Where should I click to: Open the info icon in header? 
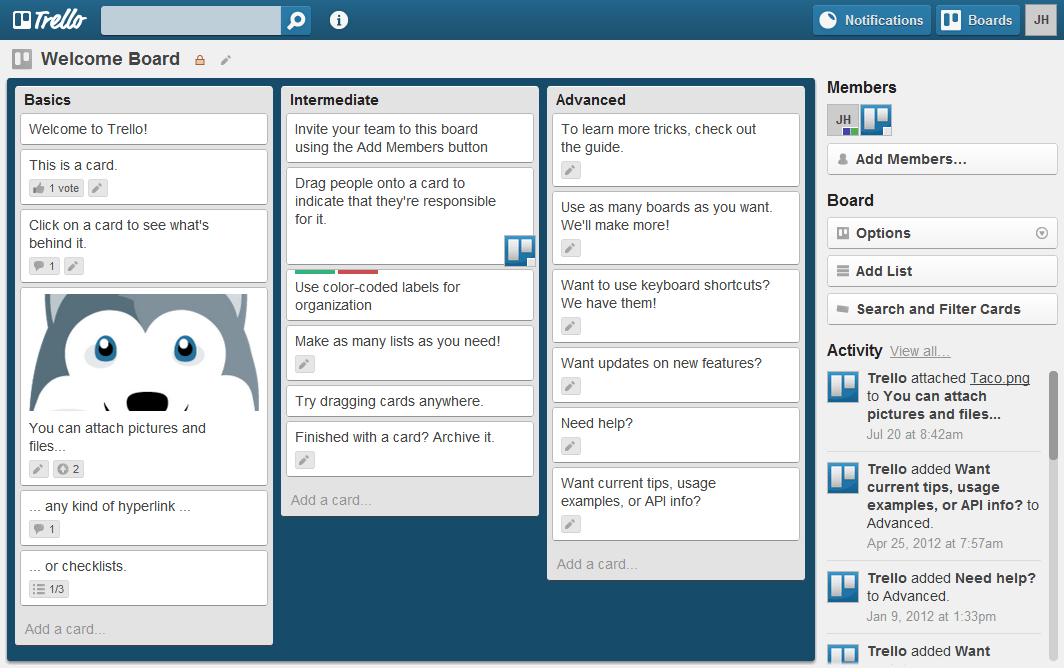(339, 20)
